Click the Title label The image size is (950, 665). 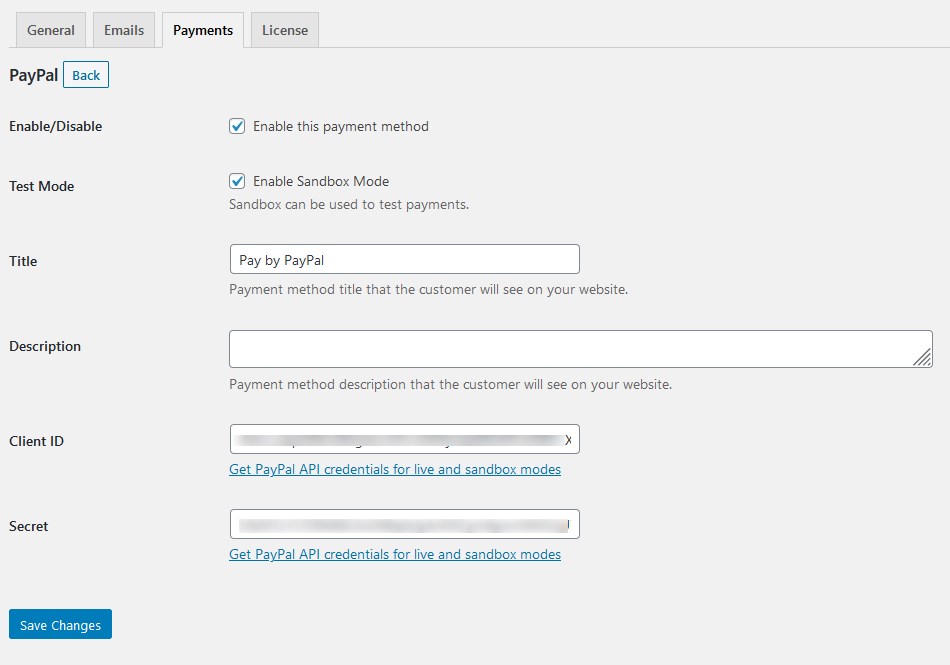tap(23, 261)
